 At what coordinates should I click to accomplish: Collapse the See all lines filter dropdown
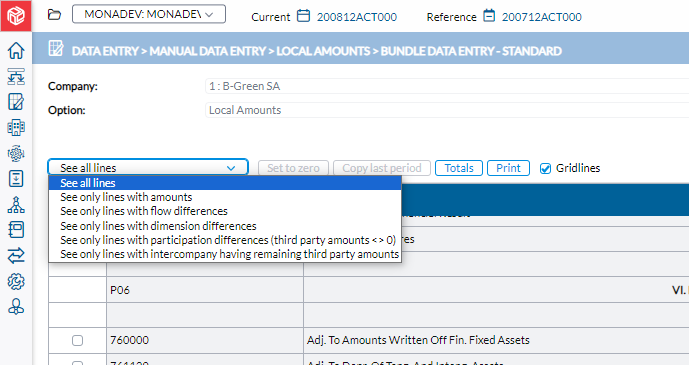click(x=148, y=167)
